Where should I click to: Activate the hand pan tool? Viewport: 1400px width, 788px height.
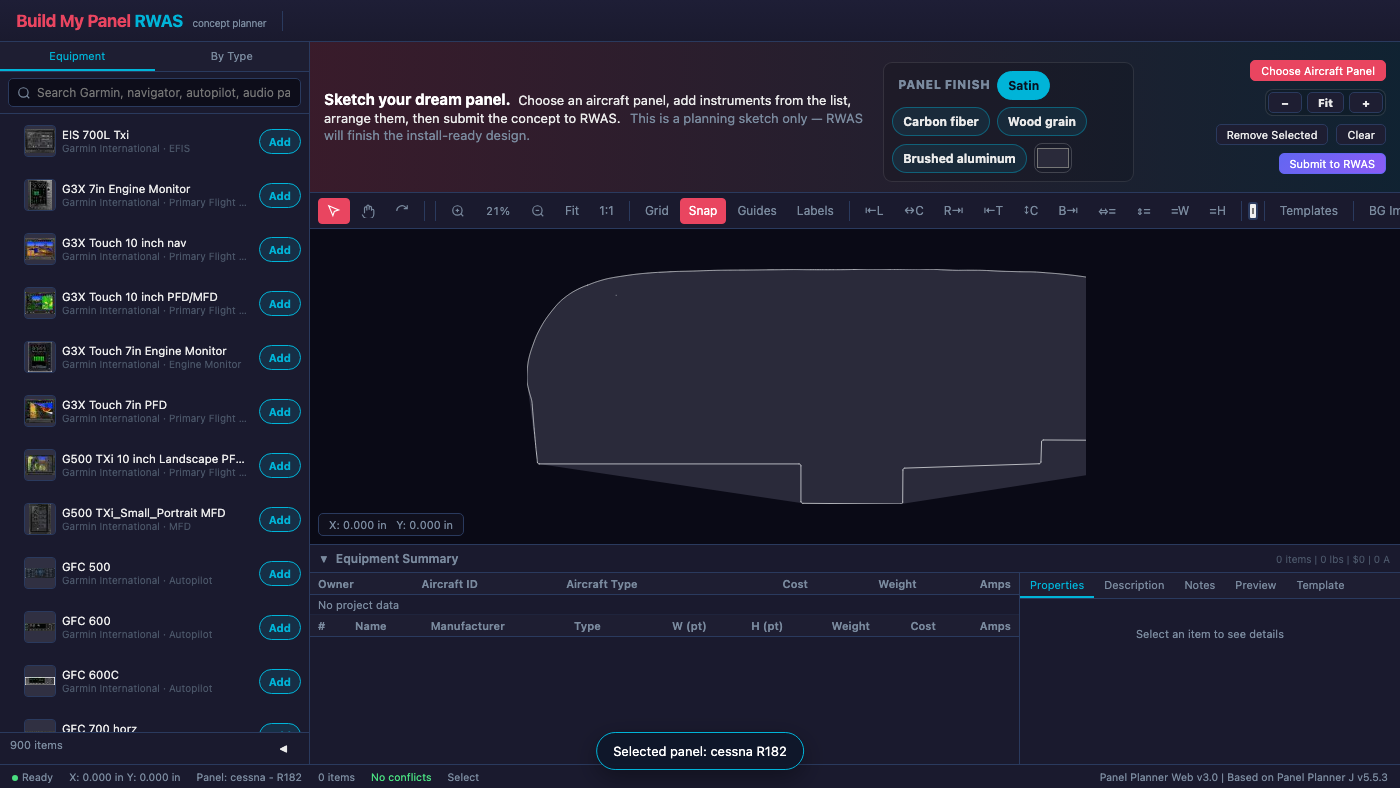pyautogui.click(x=368, y=211)
